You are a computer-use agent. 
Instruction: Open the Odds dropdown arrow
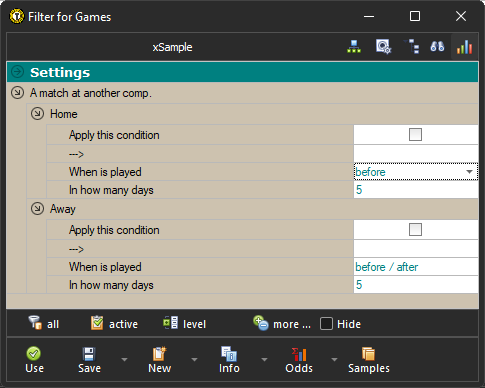coord(334,360)
